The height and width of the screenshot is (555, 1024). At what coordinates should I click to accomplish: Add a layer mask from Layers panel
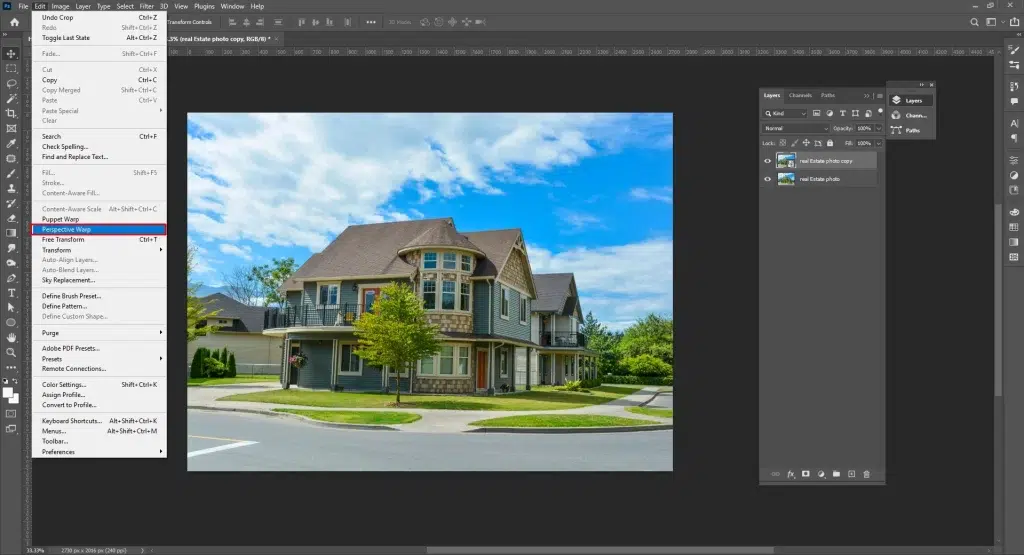tap(806, 474)
